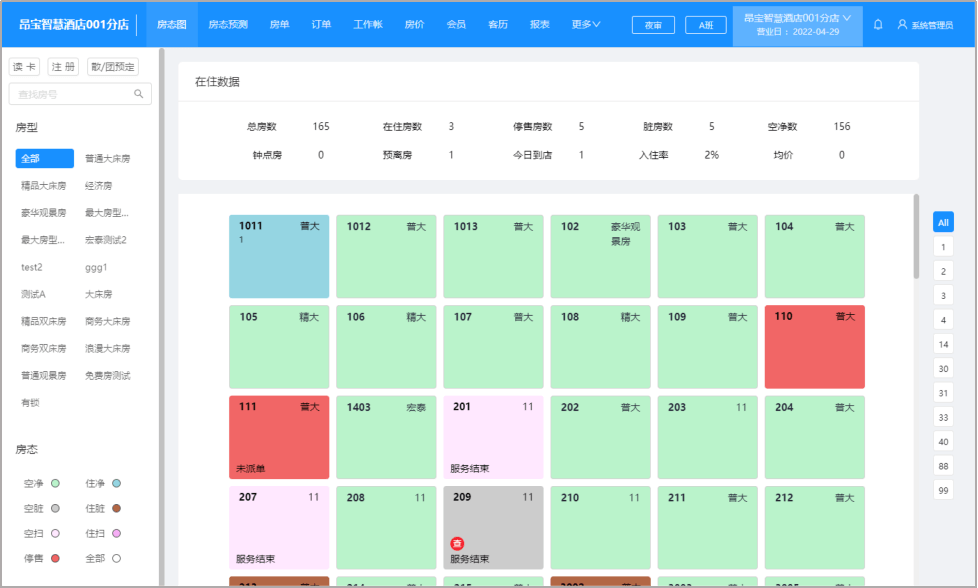Navigate to the 会员 menu
The width and height of the screenshot is (978, 588).
click(456, 24)
